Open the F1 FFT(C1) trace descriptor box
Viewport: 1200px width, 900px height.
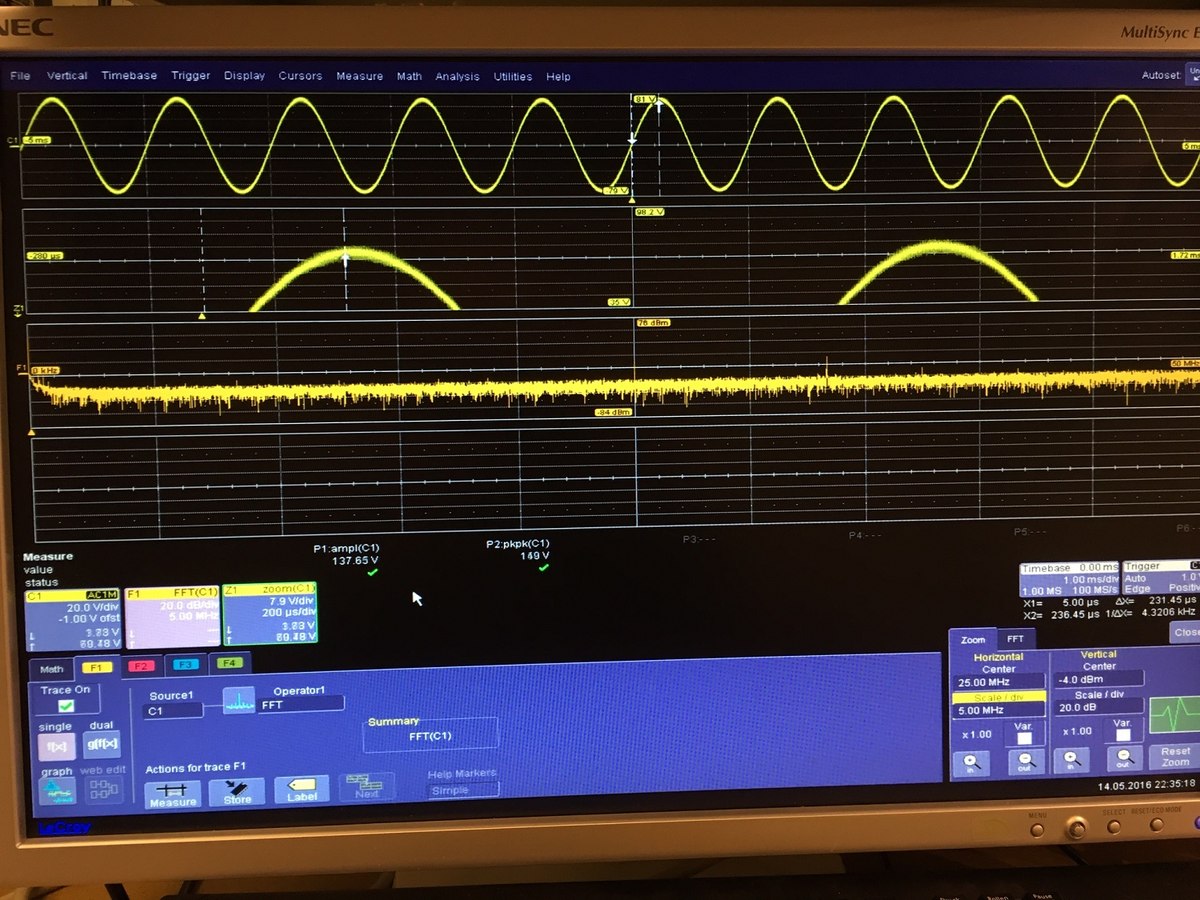tap(171, 615)
